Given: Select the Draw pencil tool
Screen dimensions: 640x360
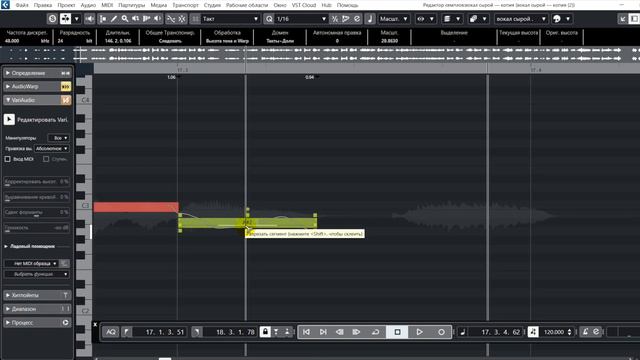Looking at the screenshot, I should point(114,19).
